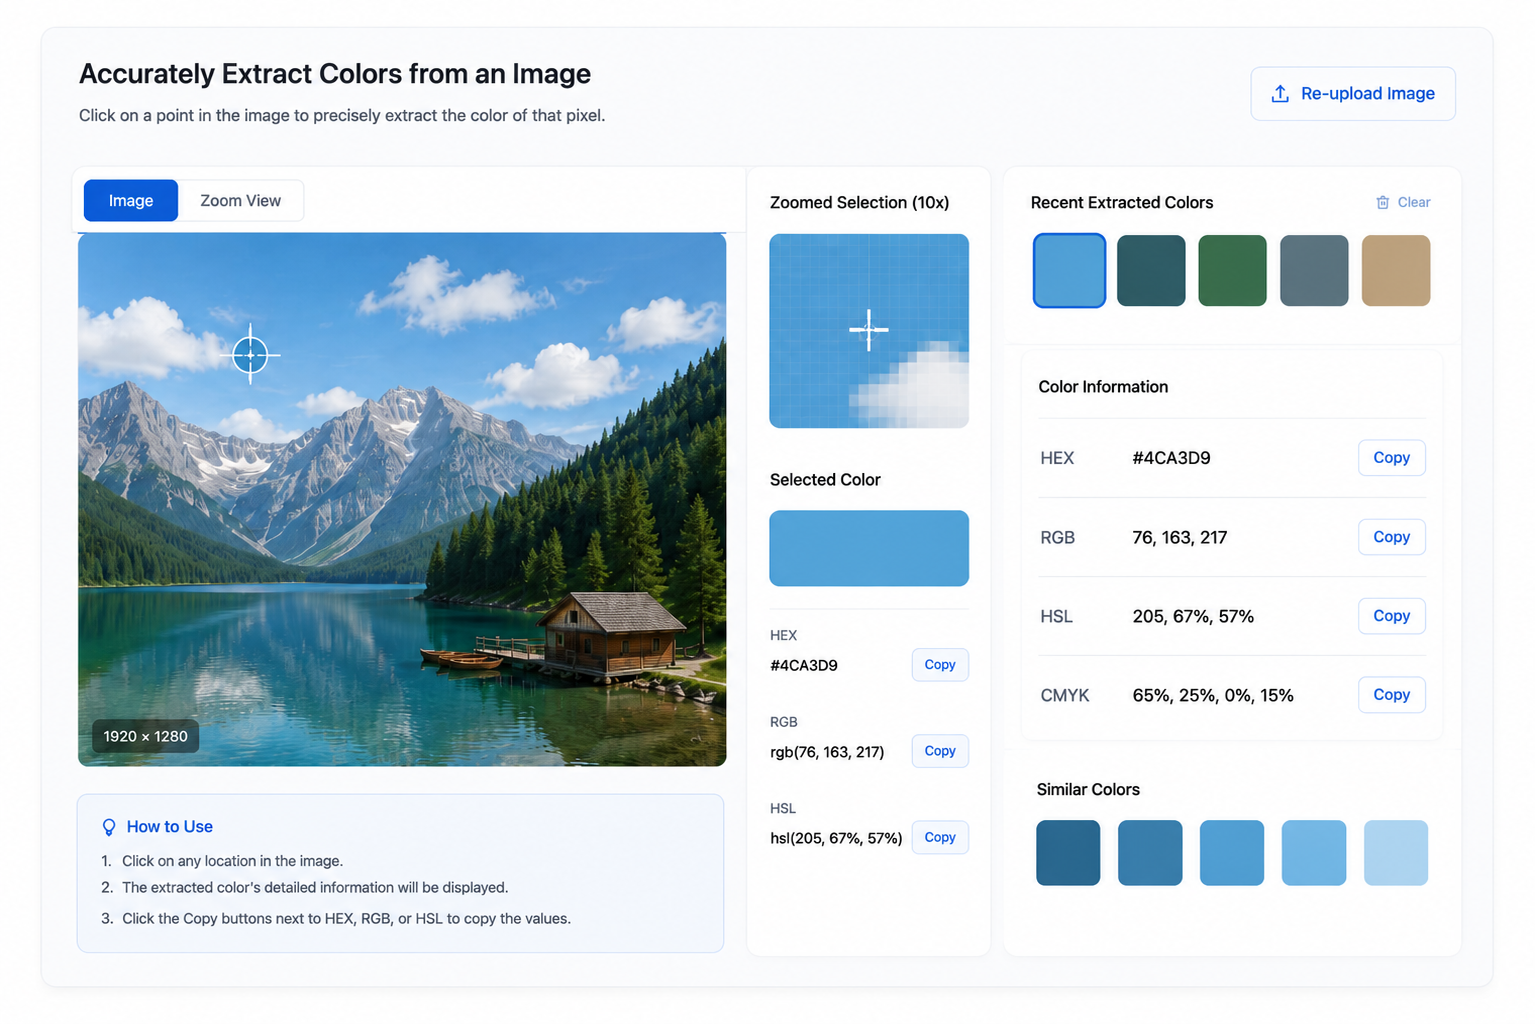Click the 76, 163, 217 RGB value
Screen dimensions: 1535x1024
click(x=1179, y=537)
